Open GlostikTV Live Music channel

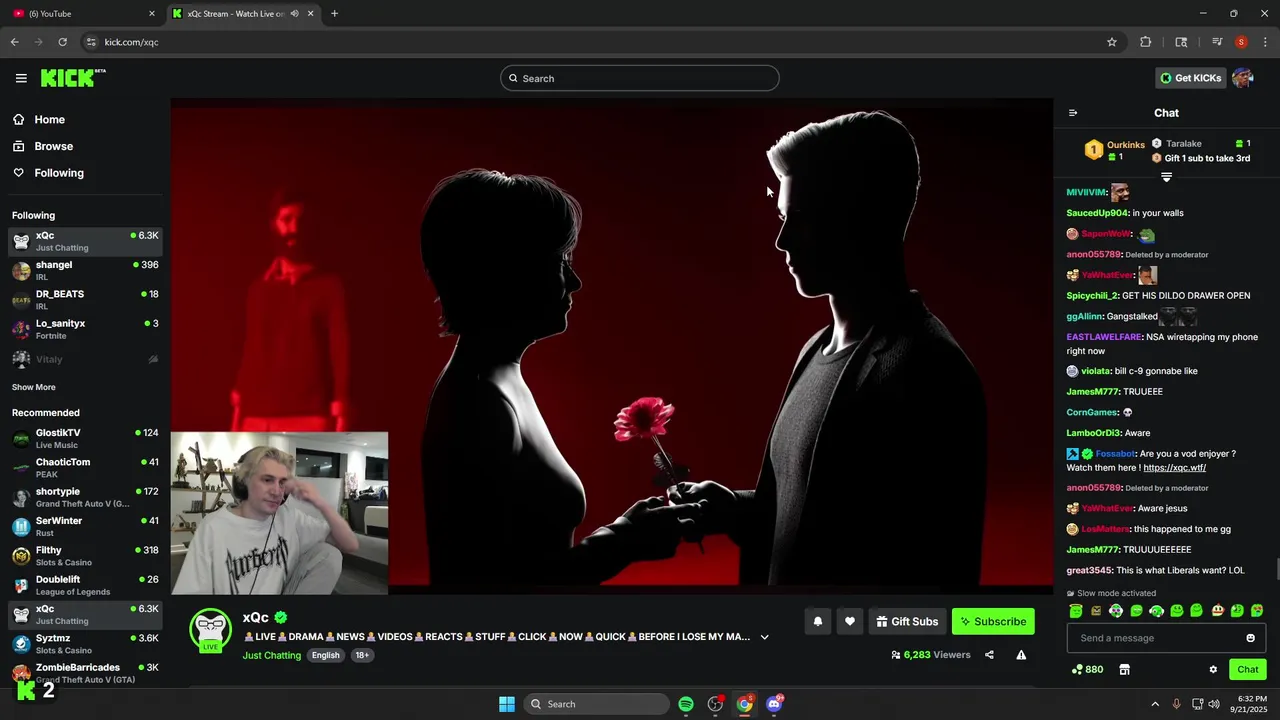point(85,438)
